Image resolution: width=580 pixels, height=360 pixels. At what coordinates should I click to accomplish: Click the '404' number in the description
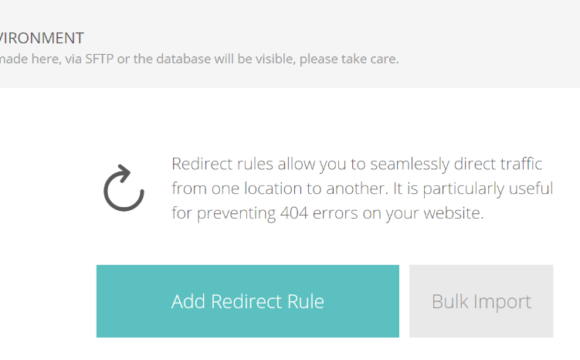coord(294,213)
